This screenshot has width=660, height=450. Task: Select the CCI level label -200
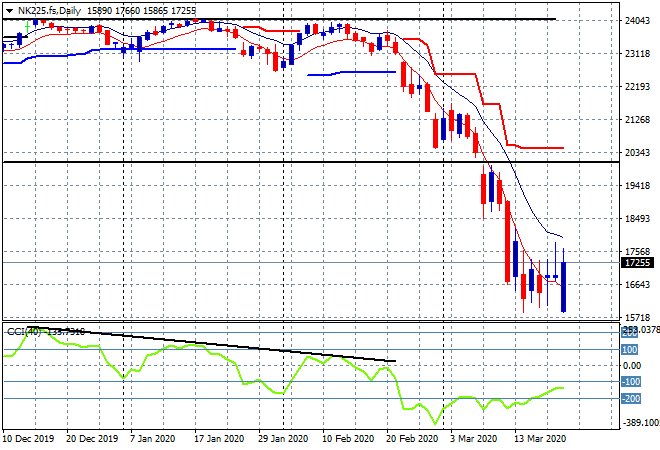631,399
